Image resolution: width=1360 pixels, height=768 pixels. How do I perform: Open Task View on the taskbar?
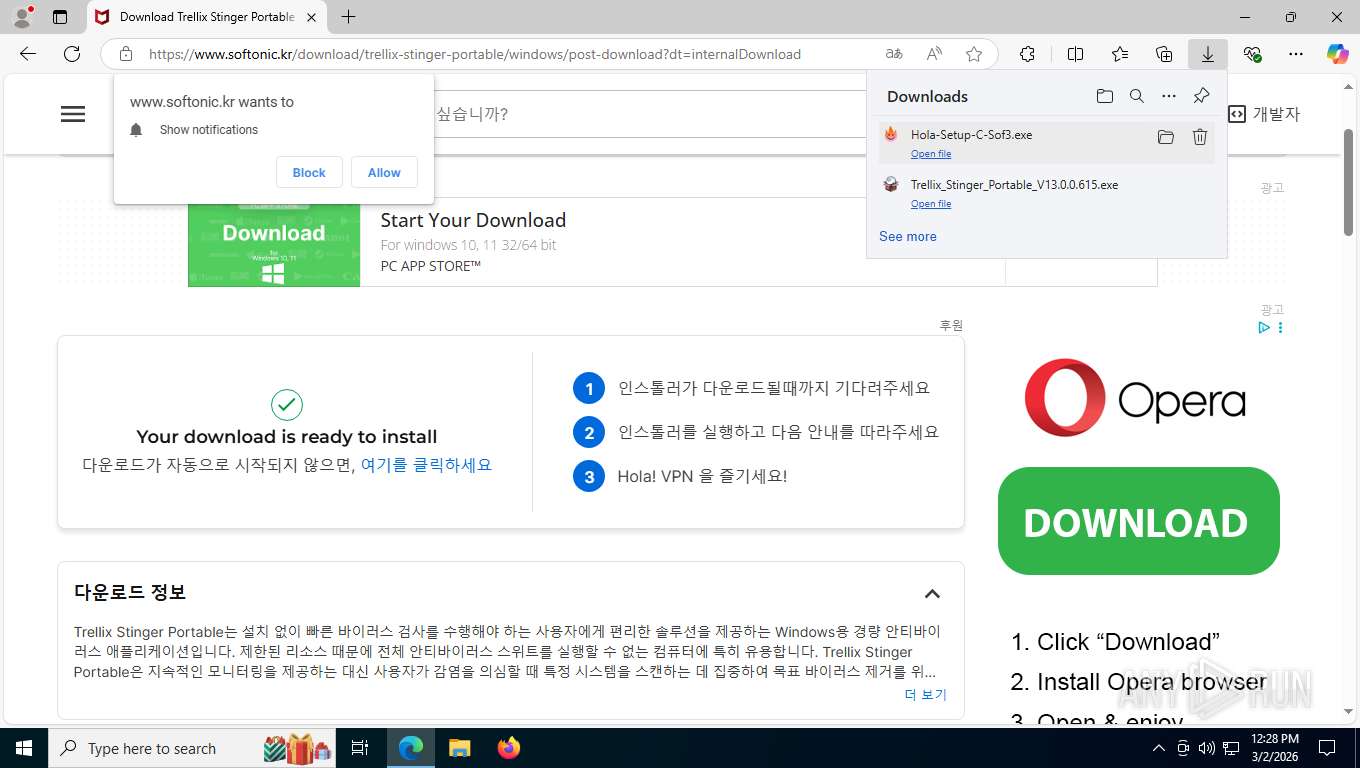click(360, 748)
